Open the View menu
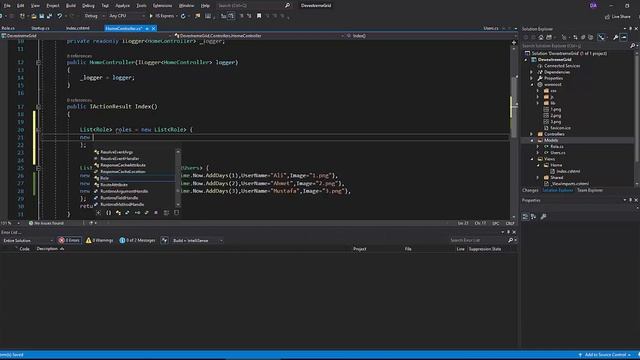640x360 pixels. pyautogui.click(x=36, y=6)
